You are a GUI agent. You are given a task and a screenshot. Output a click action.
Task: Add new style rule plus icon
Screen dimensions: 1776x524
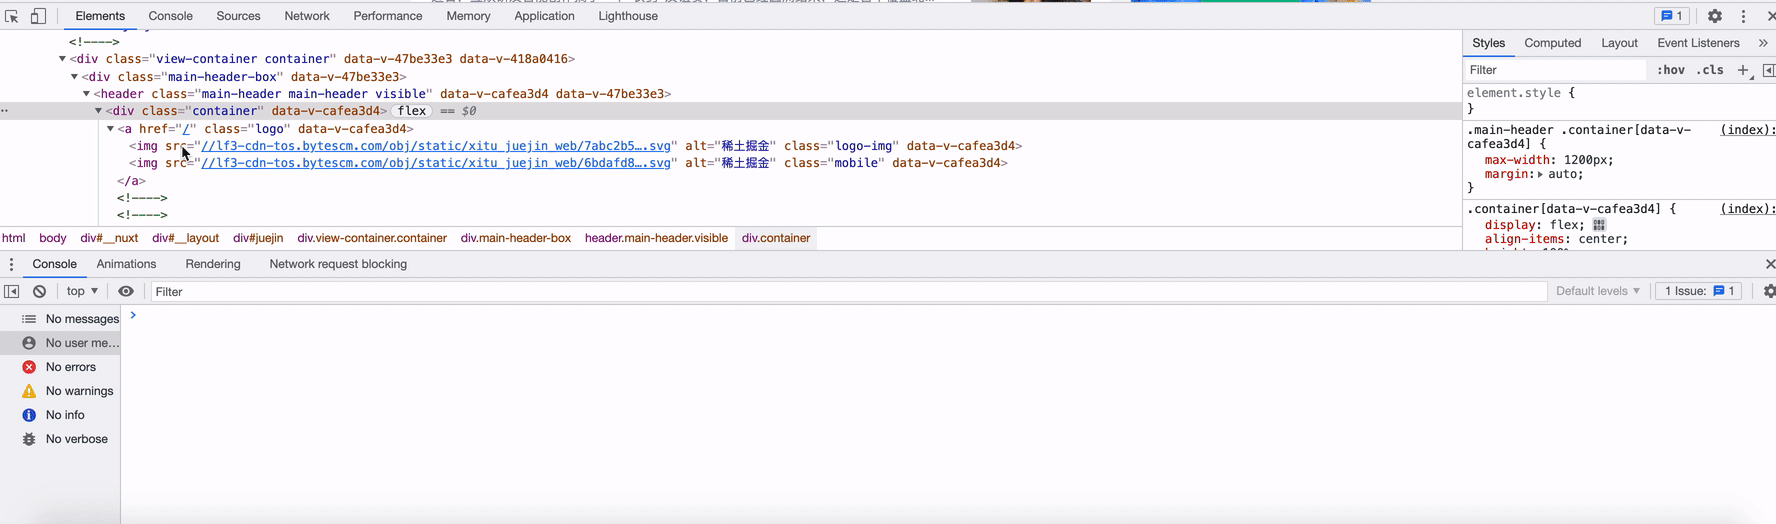point(1743,70)
